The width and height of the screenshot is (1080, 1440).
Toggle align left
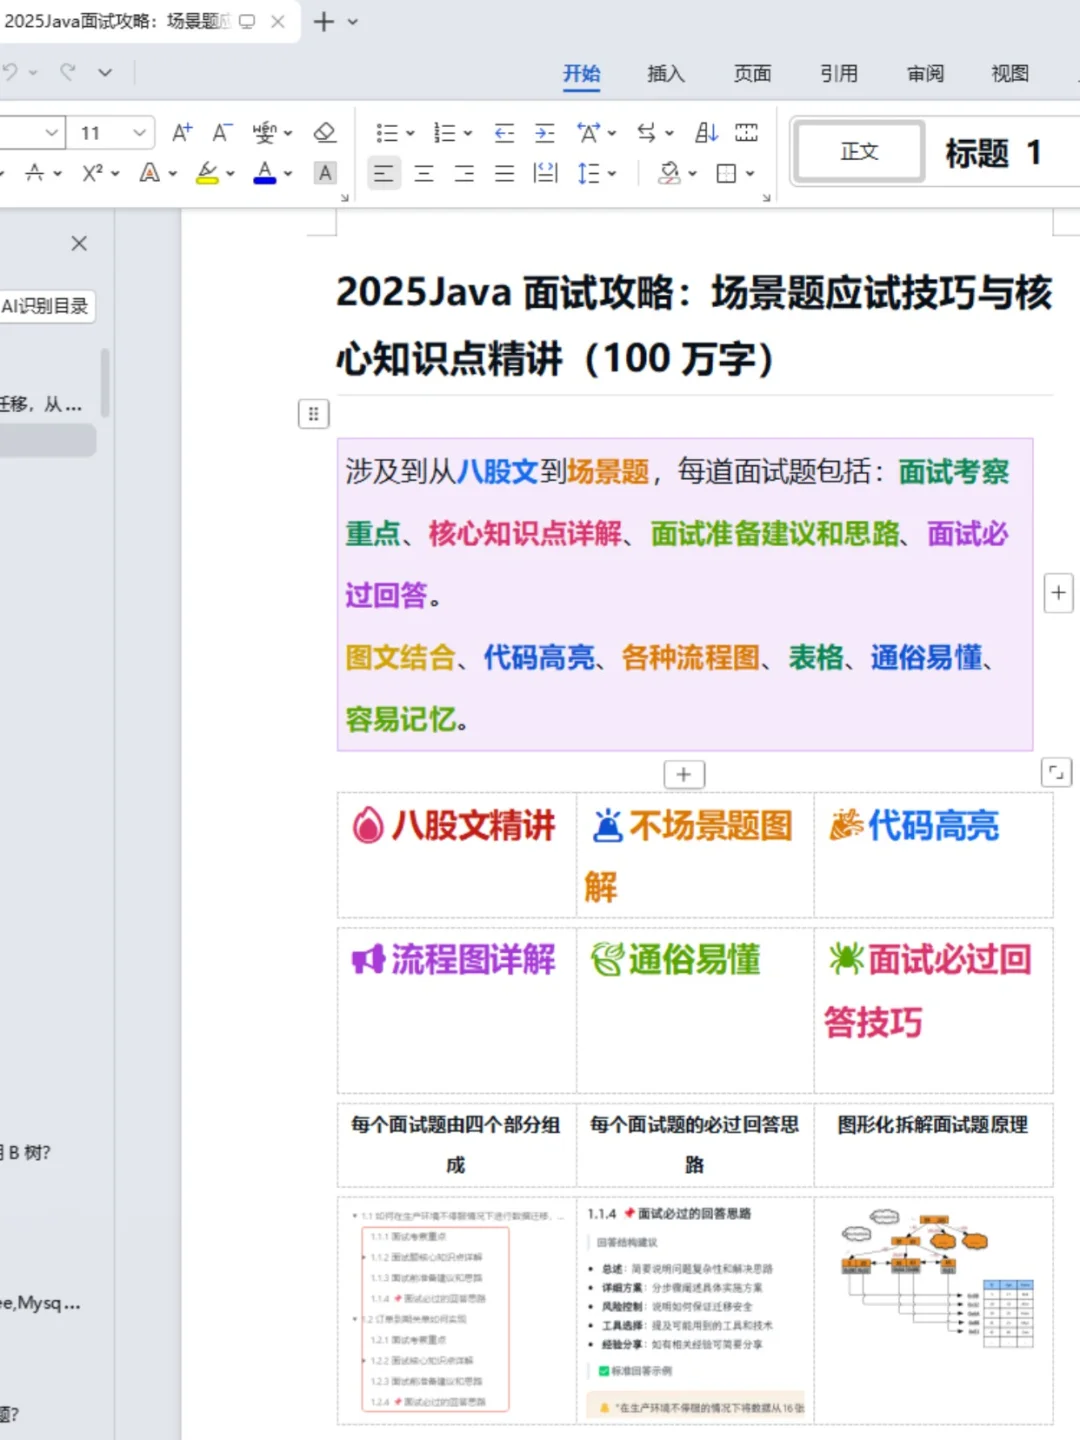[384, 173]
